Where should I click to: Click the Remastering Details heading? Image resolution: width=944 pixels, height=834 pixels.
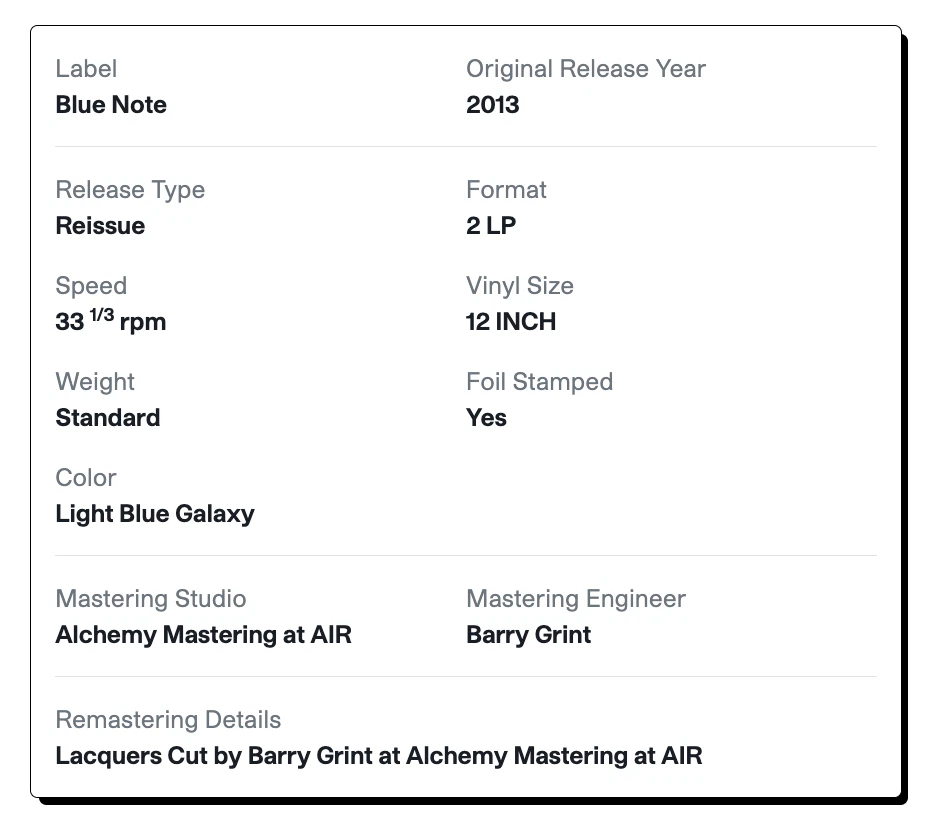pos(168,720)
